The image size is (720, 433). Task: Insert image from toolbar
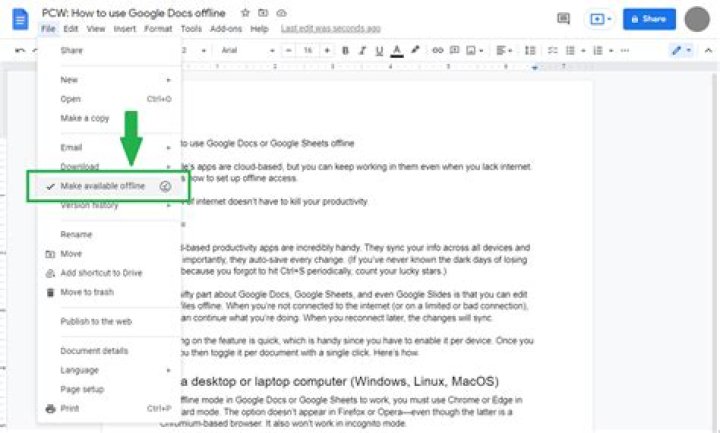tap(471, 50)
